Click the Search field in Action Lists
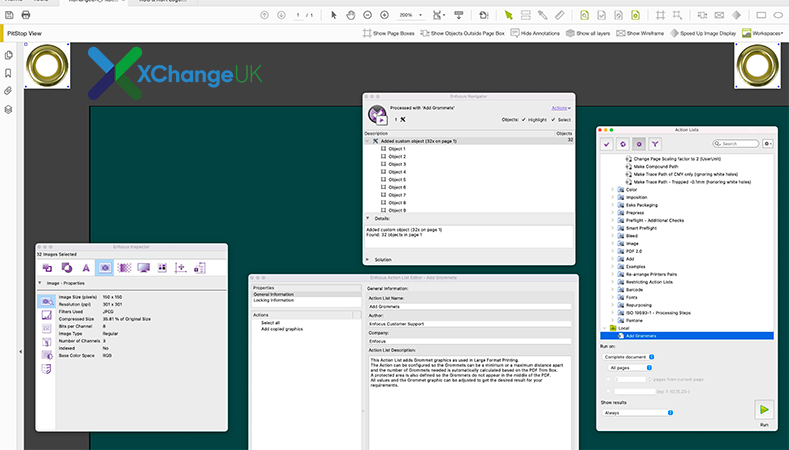 coord(736,144)
